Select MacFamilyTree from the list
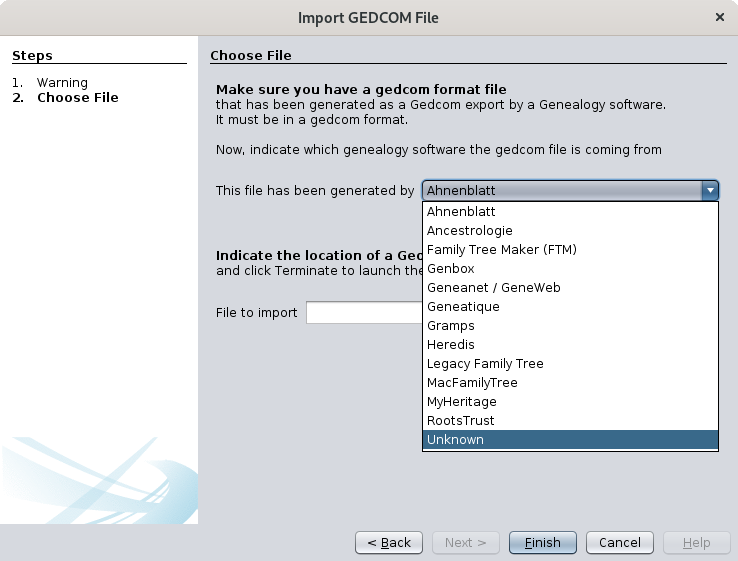 pos(570,383)
